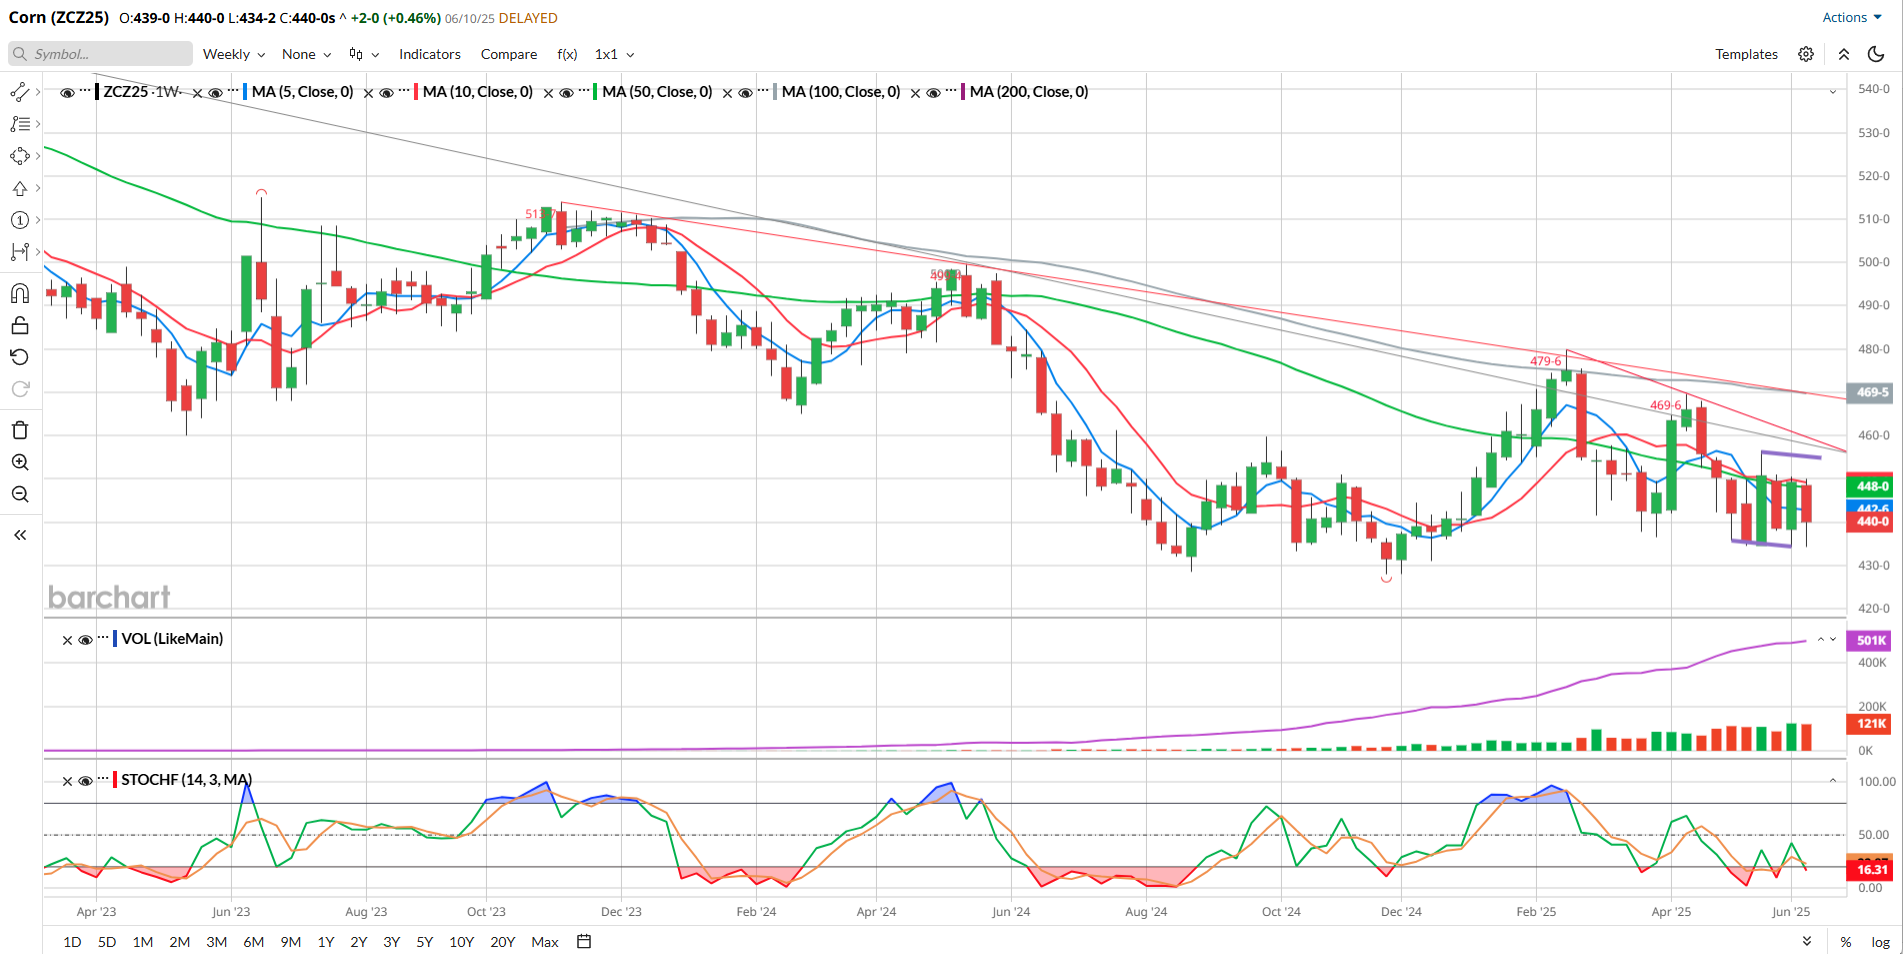
Task: Expand the trend line tool submenu arrow
Action: [x=38, y=92]
